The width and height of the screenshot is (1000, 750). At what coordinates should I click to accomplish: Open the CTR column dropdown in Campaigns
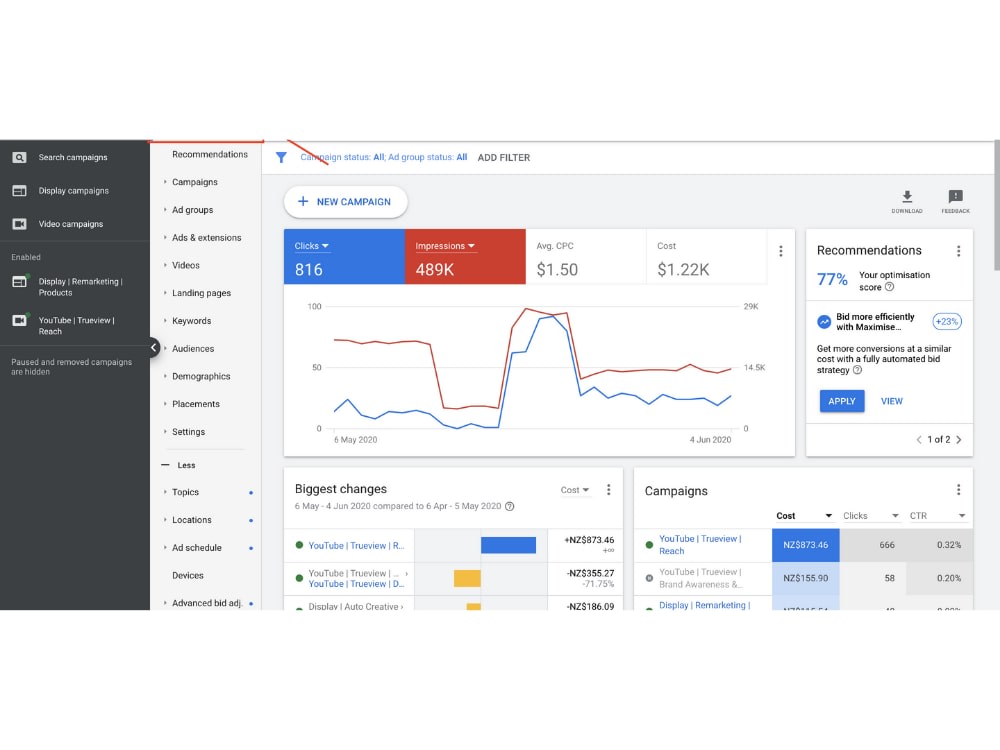(x=938, y=516)
